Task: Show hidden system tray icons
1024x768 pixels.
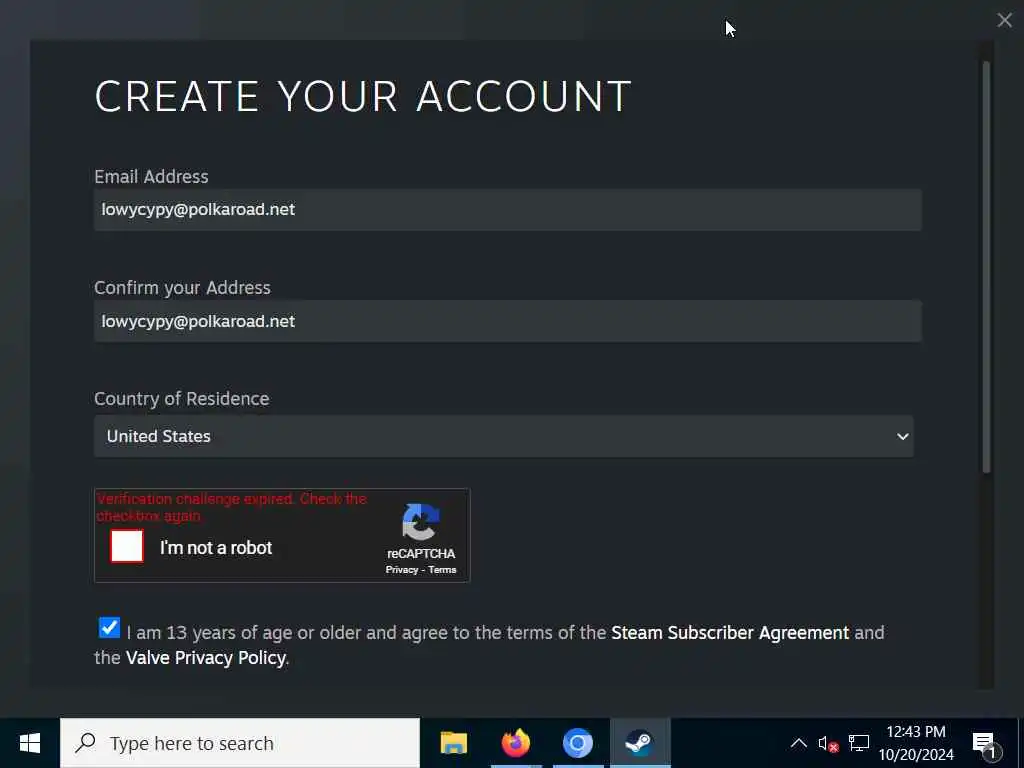Action: point(799,743)
